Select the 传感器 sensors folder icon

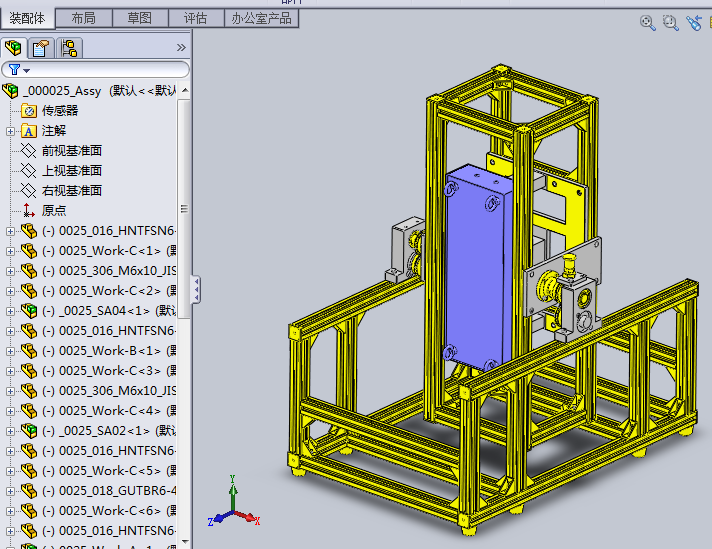tap(29, 111)
